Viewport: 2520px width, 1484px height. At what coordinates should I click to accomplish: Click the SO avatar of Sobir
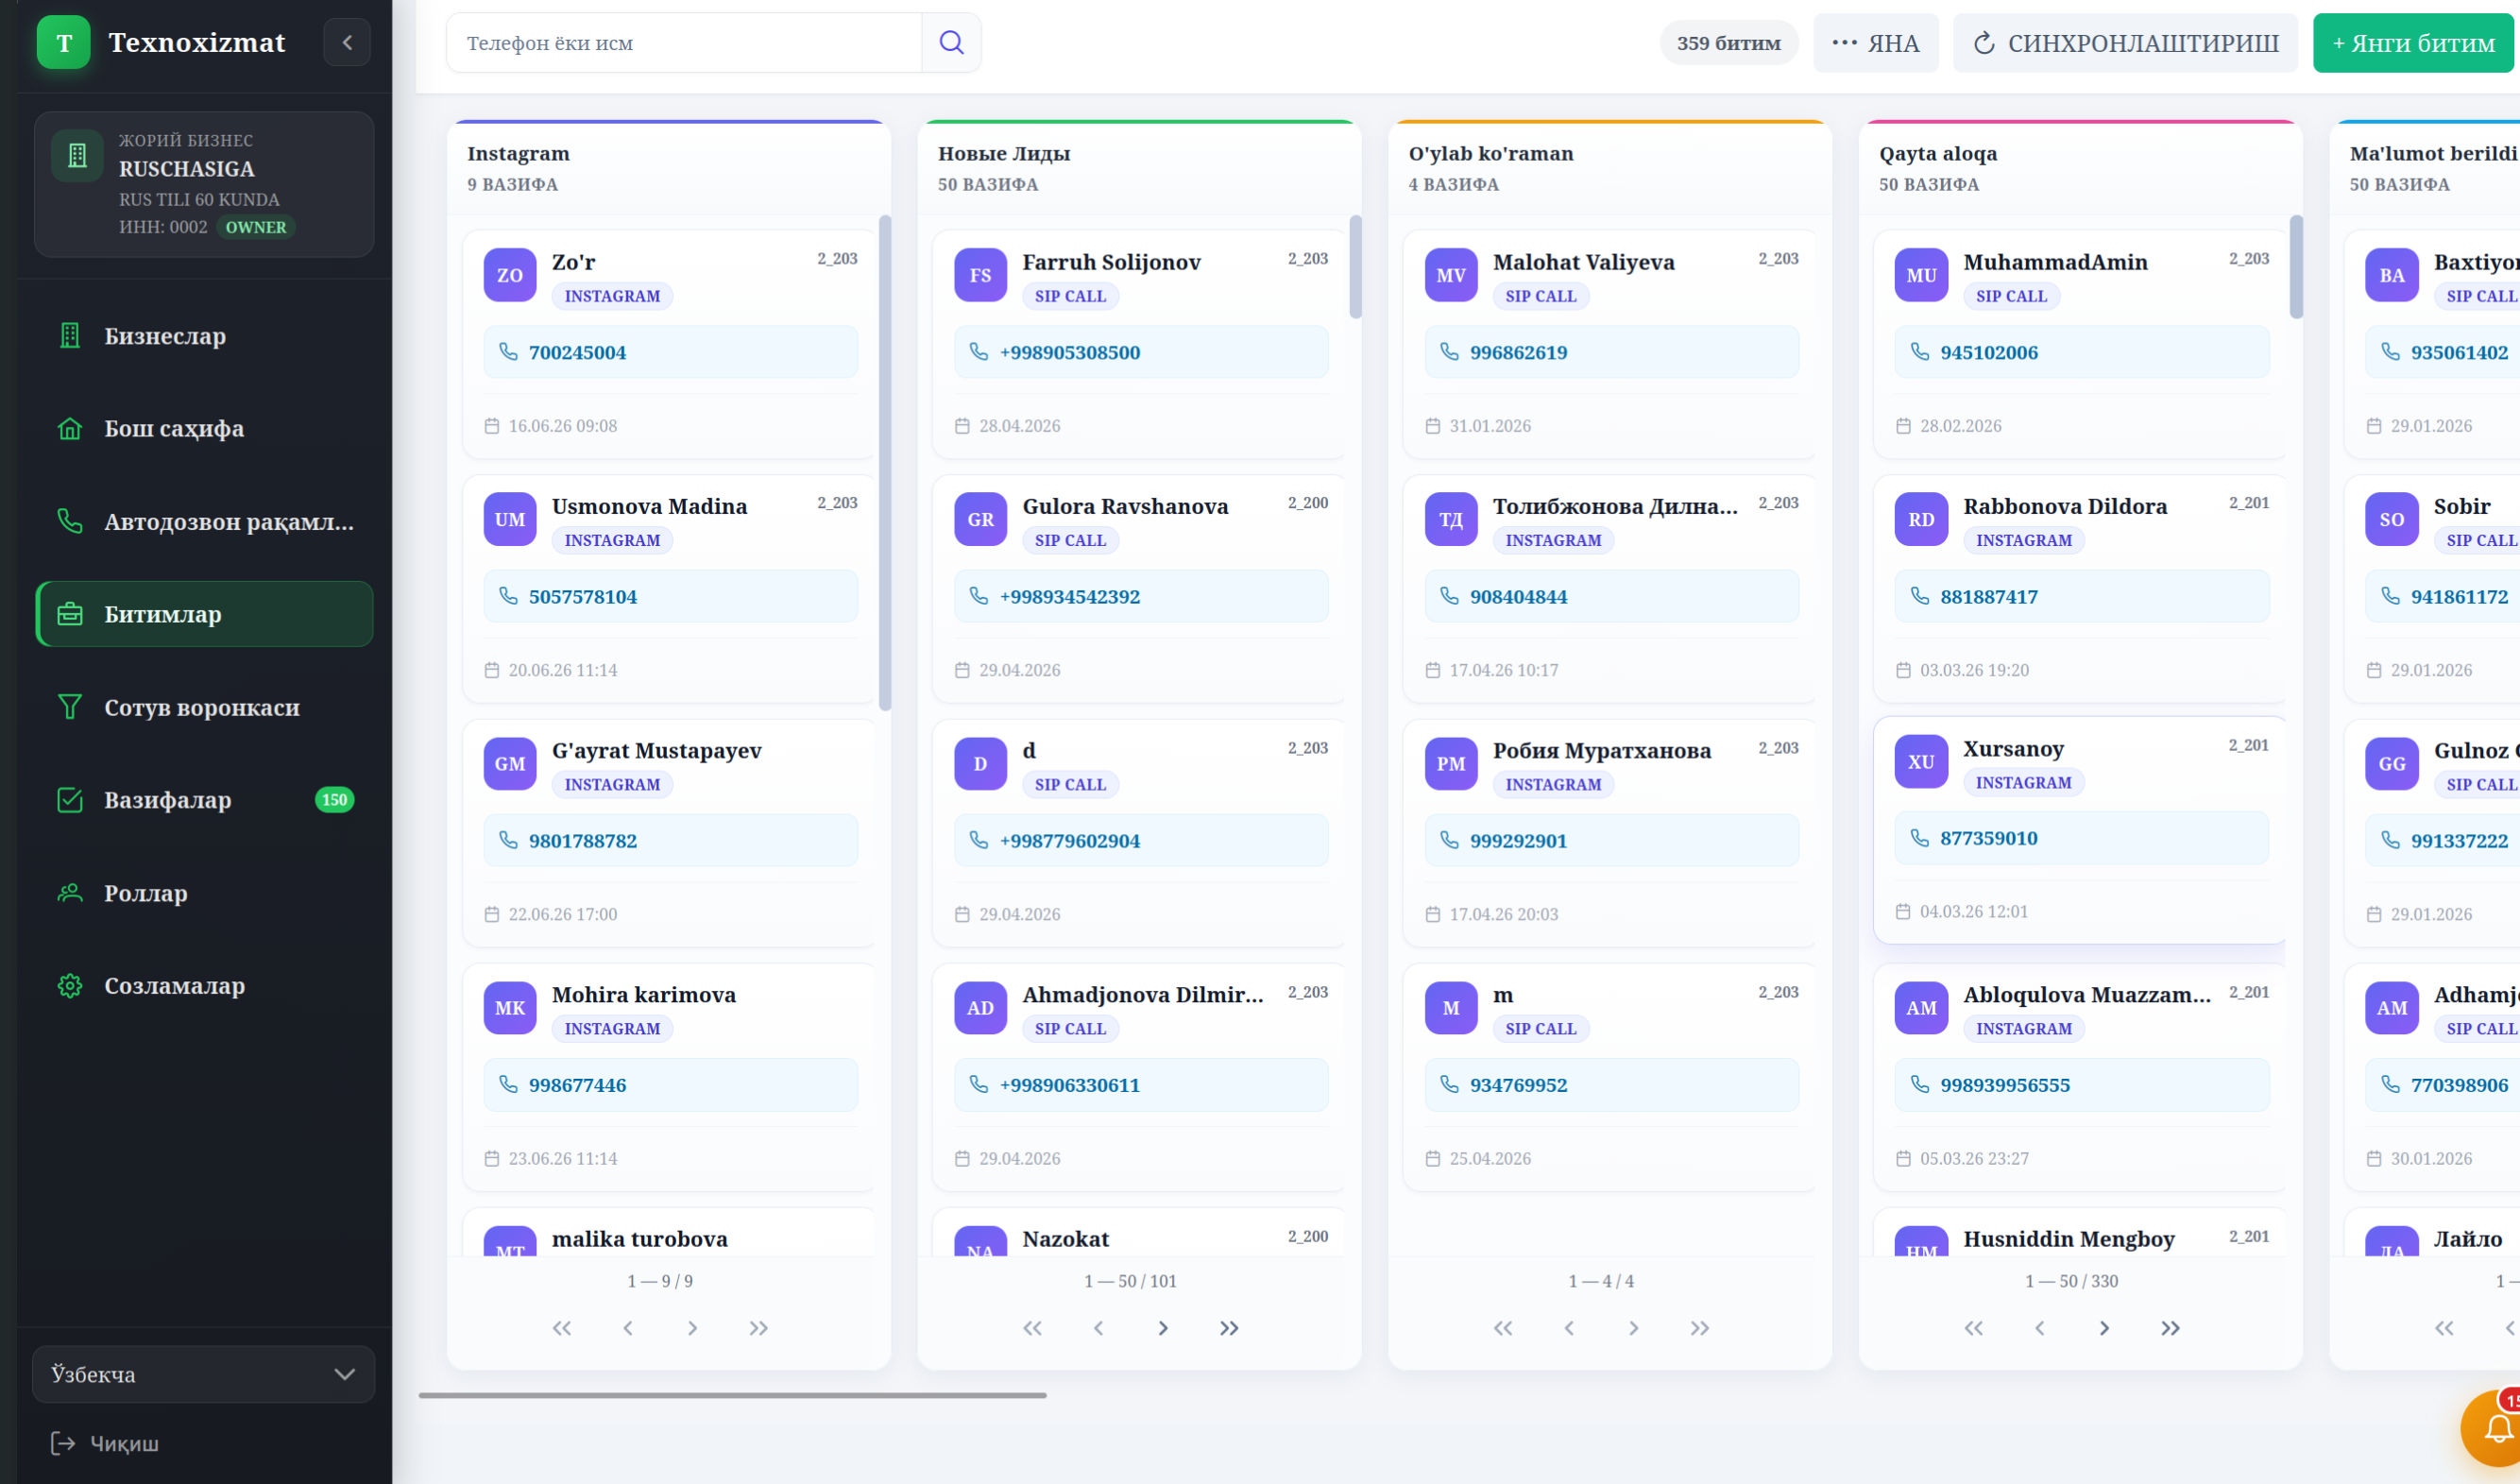[2392, 519]
